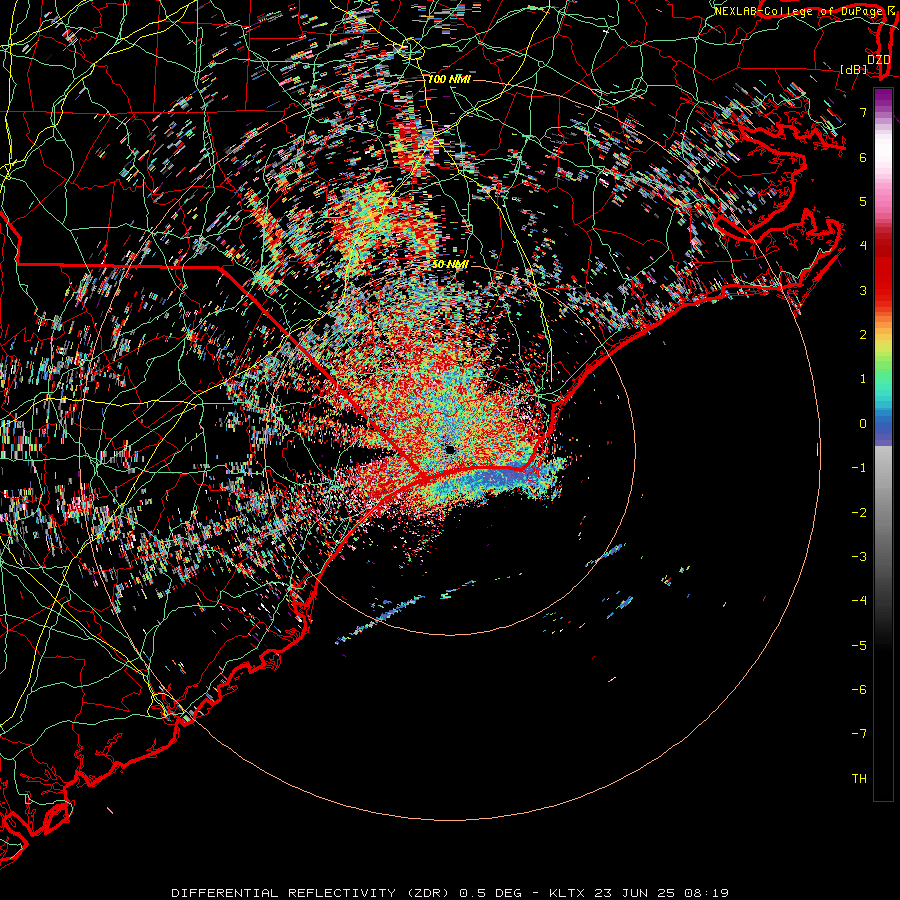Click the -4 value on the color scale

(859, 601)
